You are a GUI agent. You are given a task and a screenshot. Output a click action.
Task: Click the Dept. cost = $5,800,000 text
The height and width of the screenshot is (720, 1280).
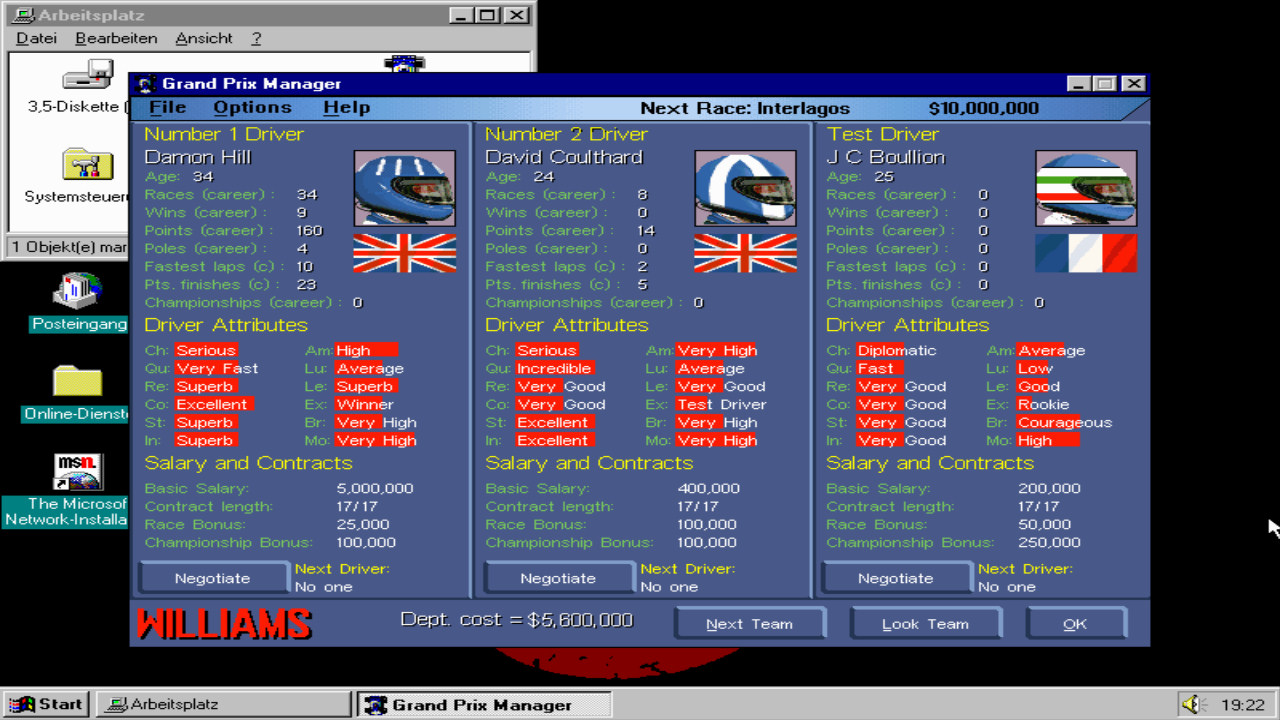pyautogui.click(x=516, y=620)
